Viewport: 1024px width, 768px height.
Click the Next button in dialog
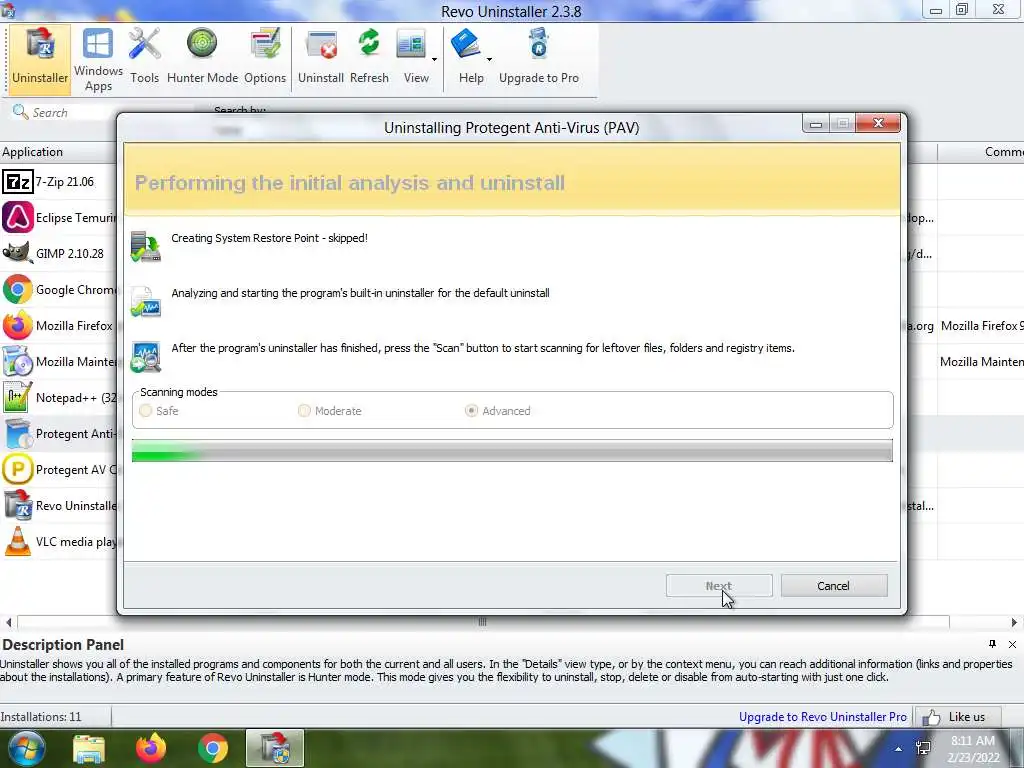[x=719, y=586]
